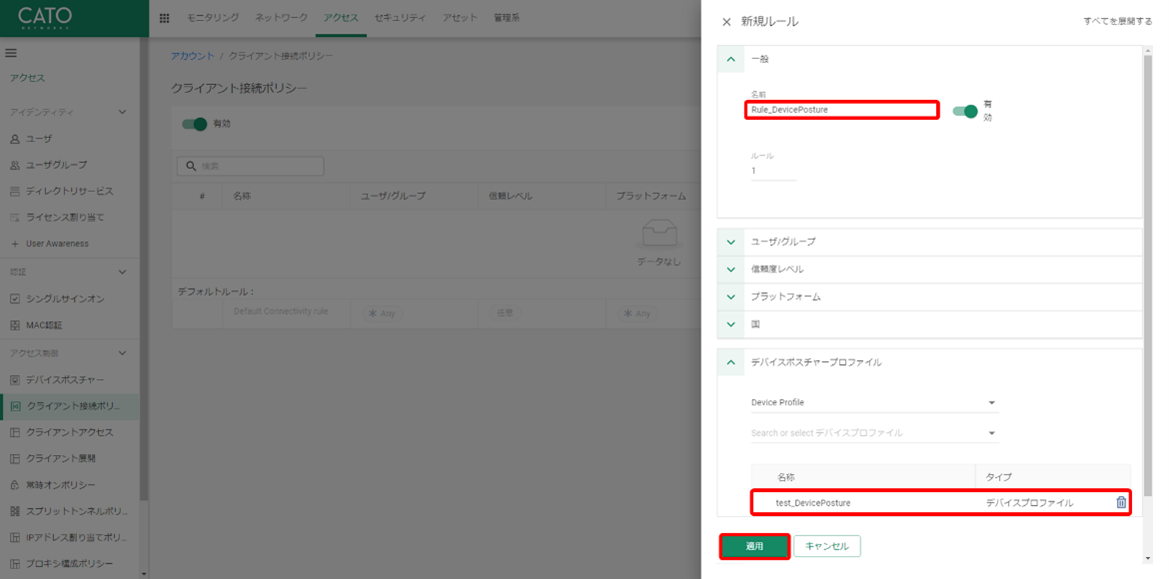This screenshot has width=1169, height=579.
Task: Click the 常時オンポリシー lock icon
Action: tap(15, 485)
